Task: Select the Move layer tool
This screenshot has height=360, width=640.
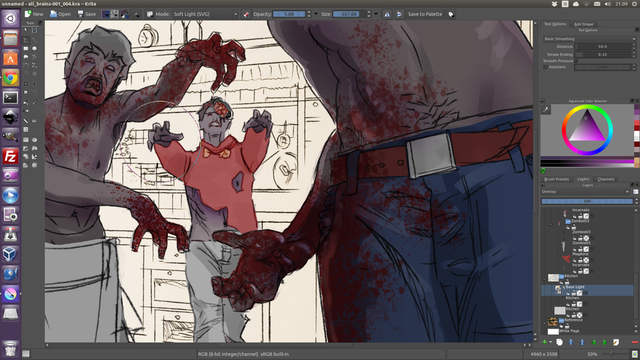Action: 35,84
